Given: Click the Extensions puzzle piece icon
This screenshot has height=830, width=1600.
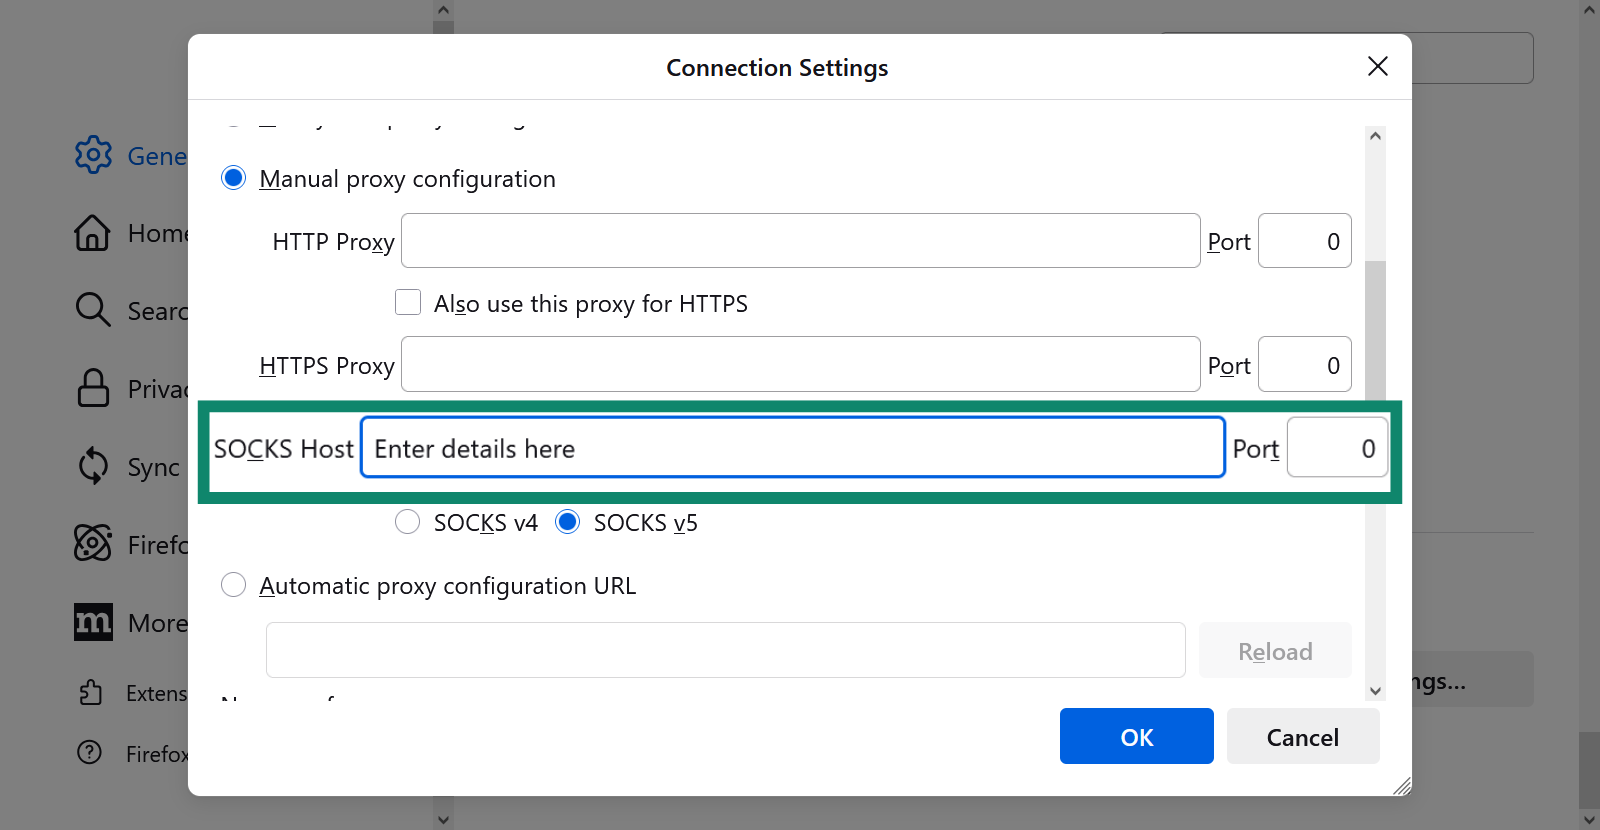Looking at the screenshot, I should coord(91,693).
